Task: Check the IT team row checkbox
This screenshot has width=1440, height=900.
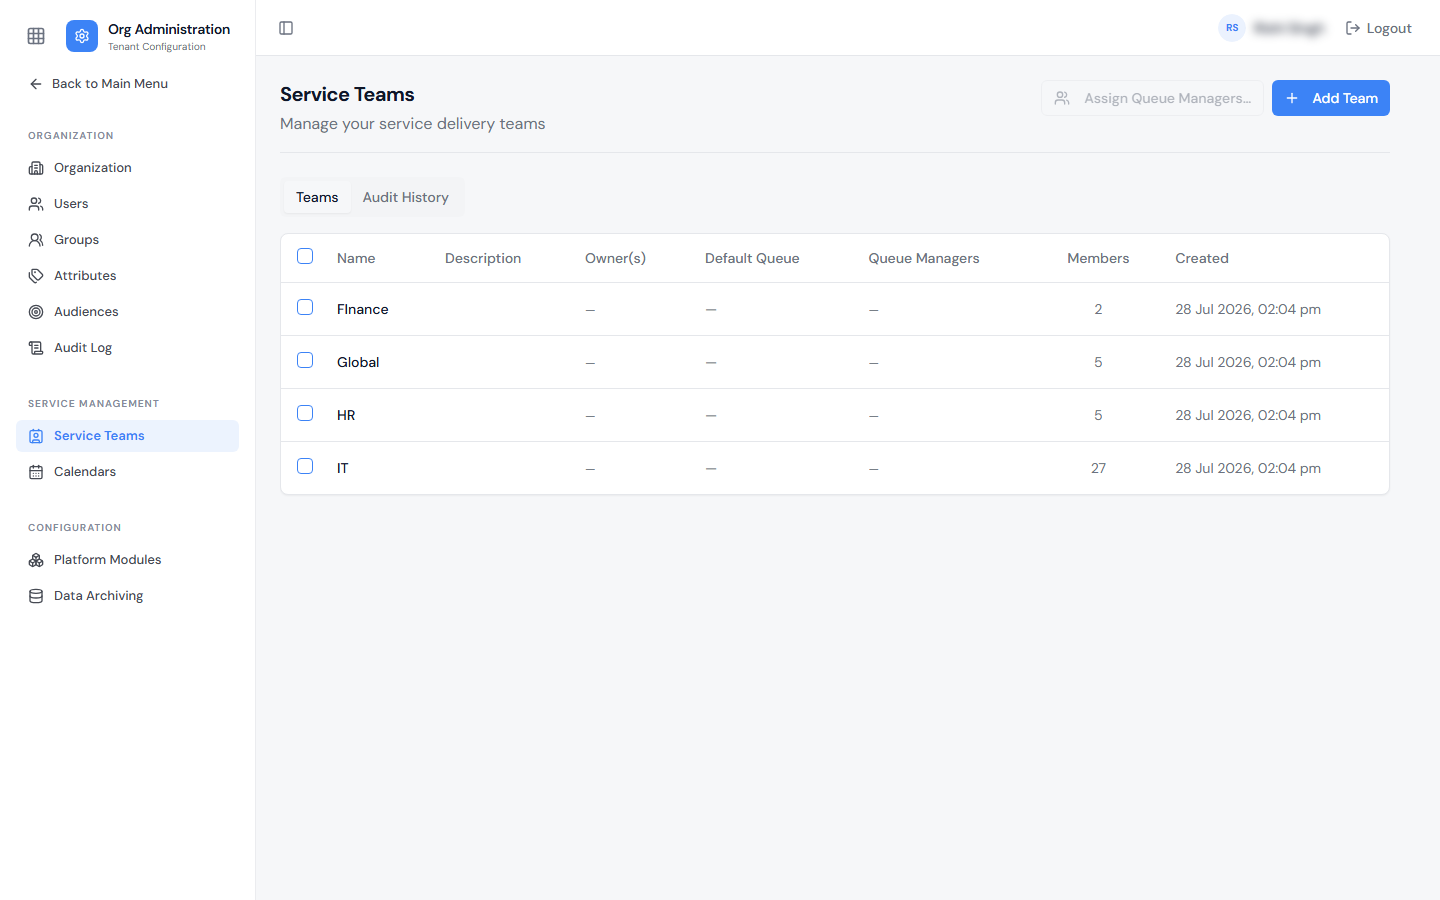Action: 305,466
